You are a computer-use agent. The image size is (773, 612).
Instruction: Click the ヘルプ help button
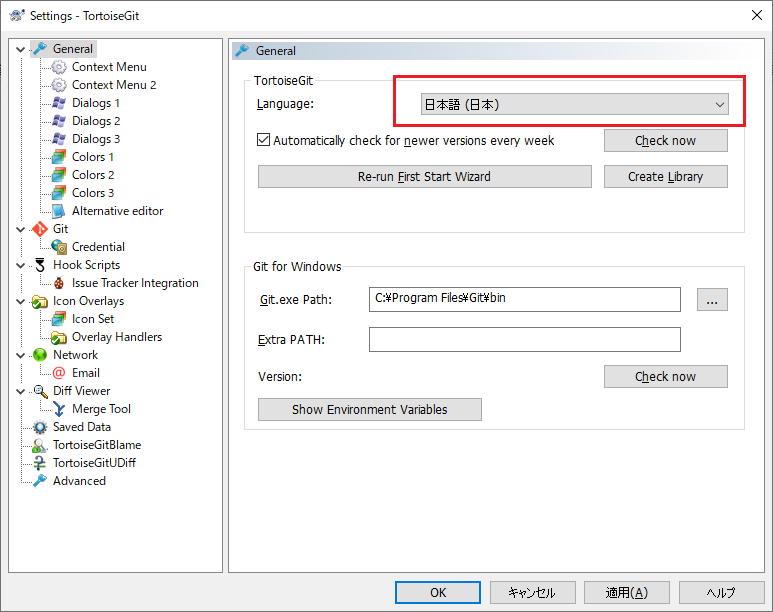tap(721, 592)
